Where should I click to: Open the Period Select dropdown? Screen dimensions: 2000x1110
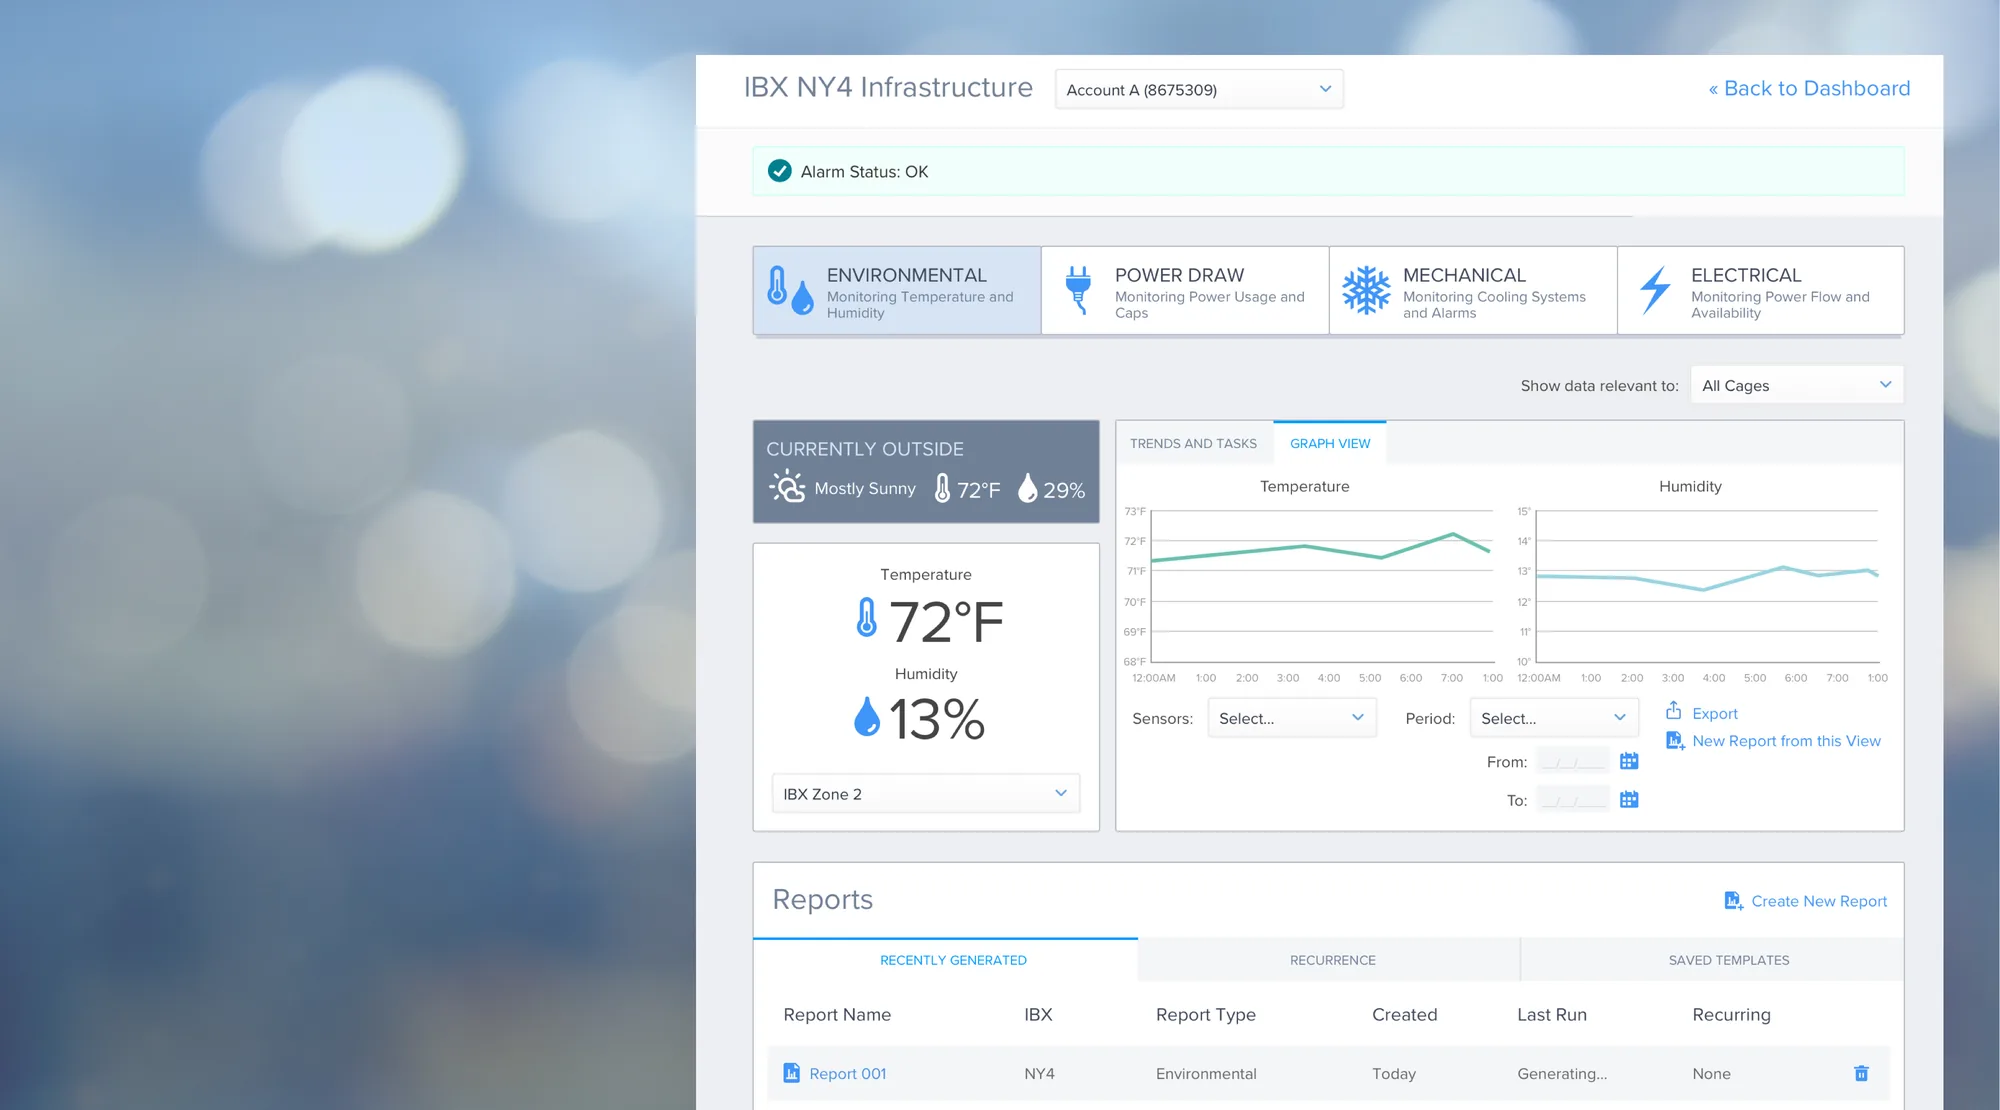[x=1554, y=718]
